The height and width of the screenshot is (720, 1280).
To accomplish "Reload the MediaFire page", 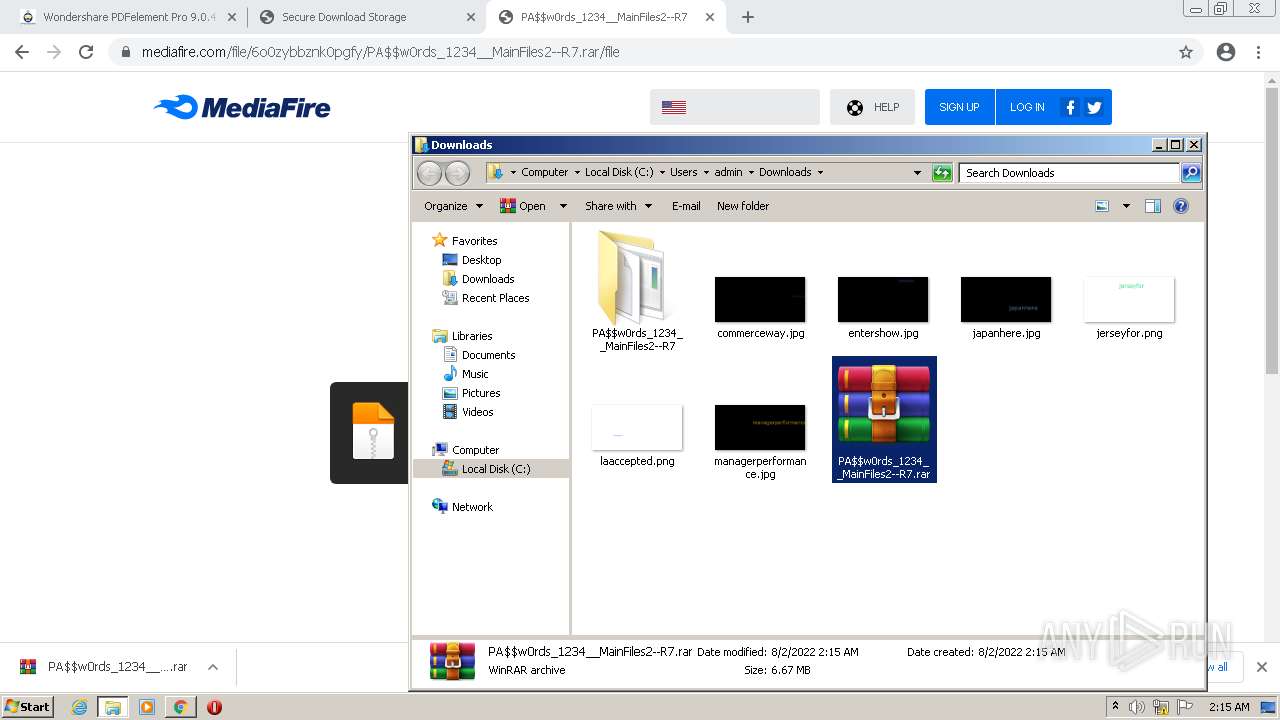I will click(x=86, y=52).
